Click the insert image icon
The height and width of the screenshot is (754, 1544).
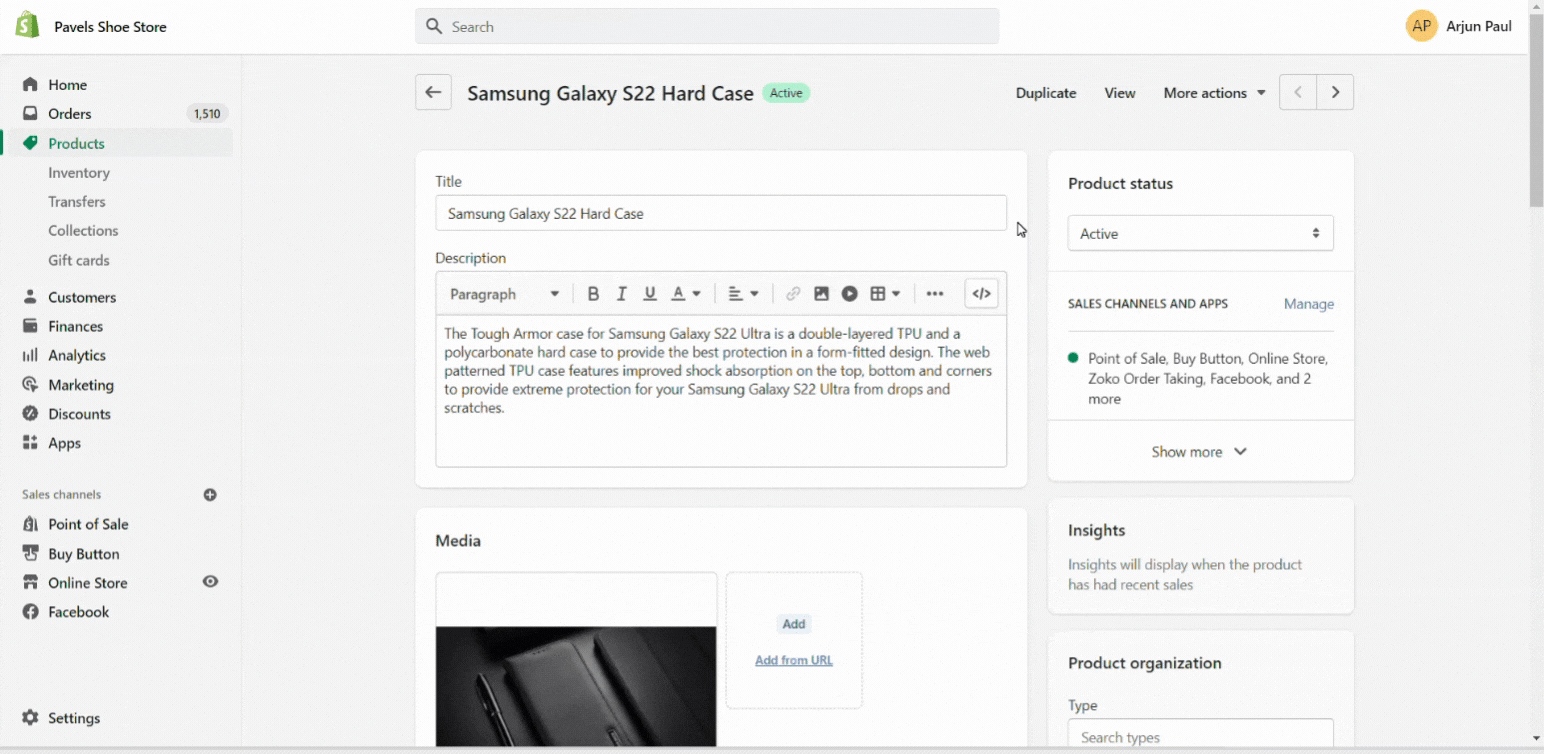821,293
